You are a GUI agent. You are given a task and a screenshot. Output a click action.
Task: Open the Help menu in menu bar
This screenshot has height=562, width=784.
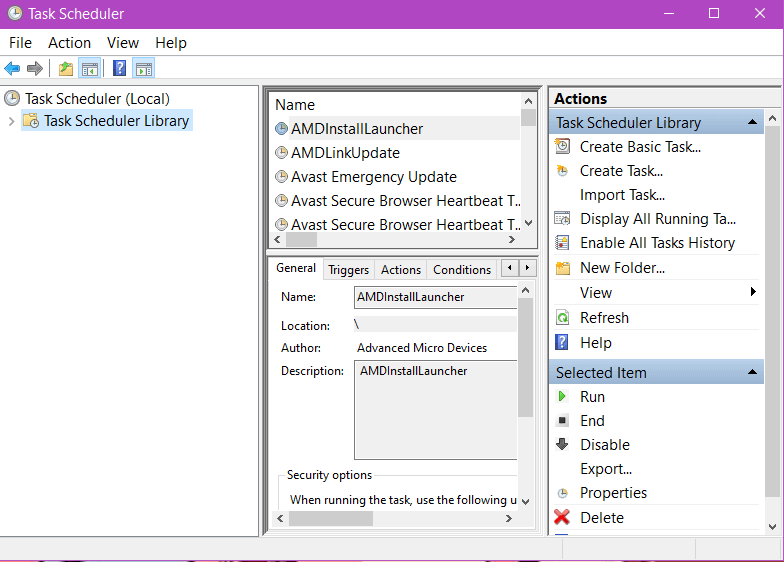pyautogui.click(x=171, y=42)
